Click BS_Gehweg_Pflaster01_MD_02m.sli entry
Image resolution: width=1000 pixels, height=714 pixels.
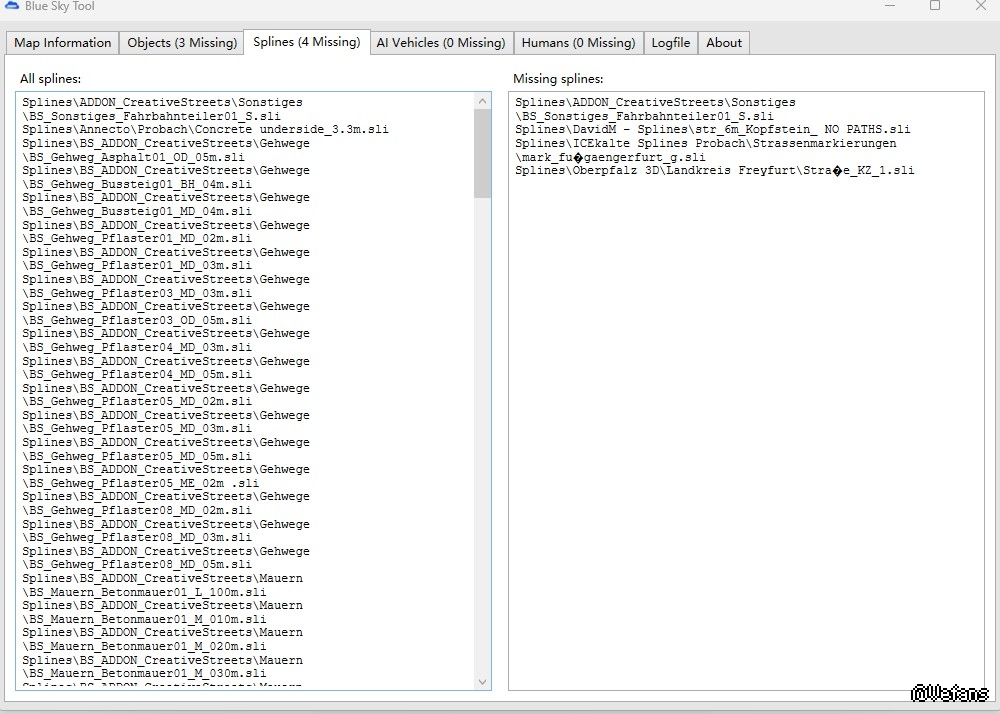click(x=137, y=238)
